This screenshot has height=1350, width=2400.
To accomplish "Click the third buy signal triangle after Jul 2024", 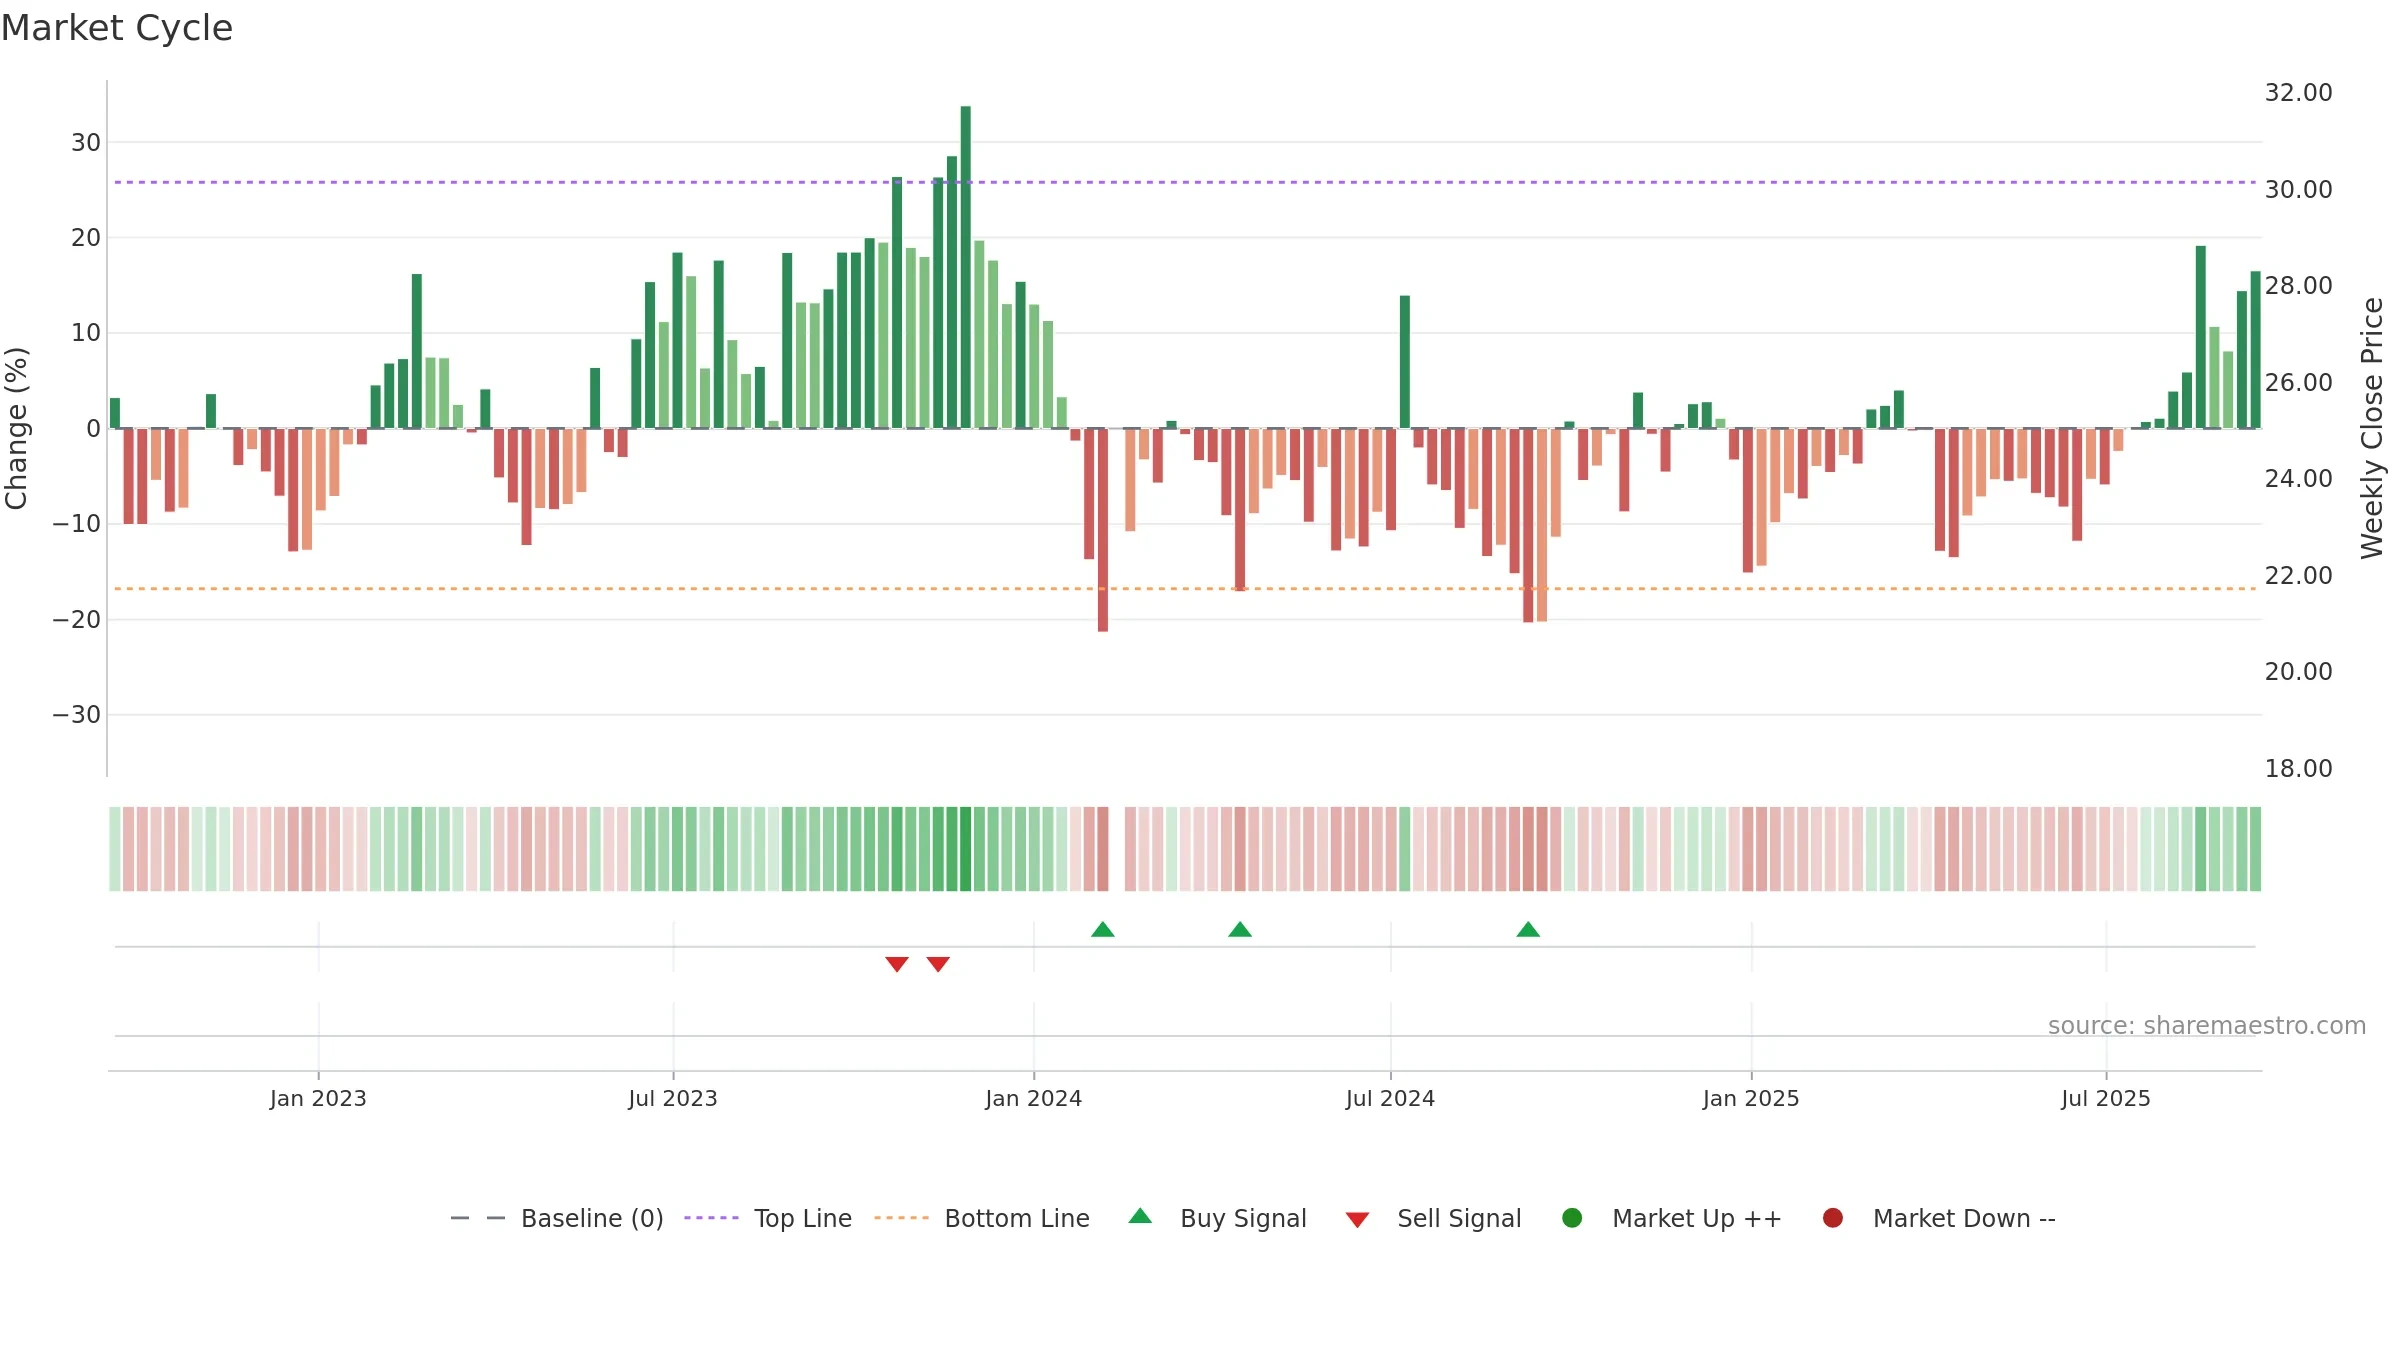I will coord(1528,930).
